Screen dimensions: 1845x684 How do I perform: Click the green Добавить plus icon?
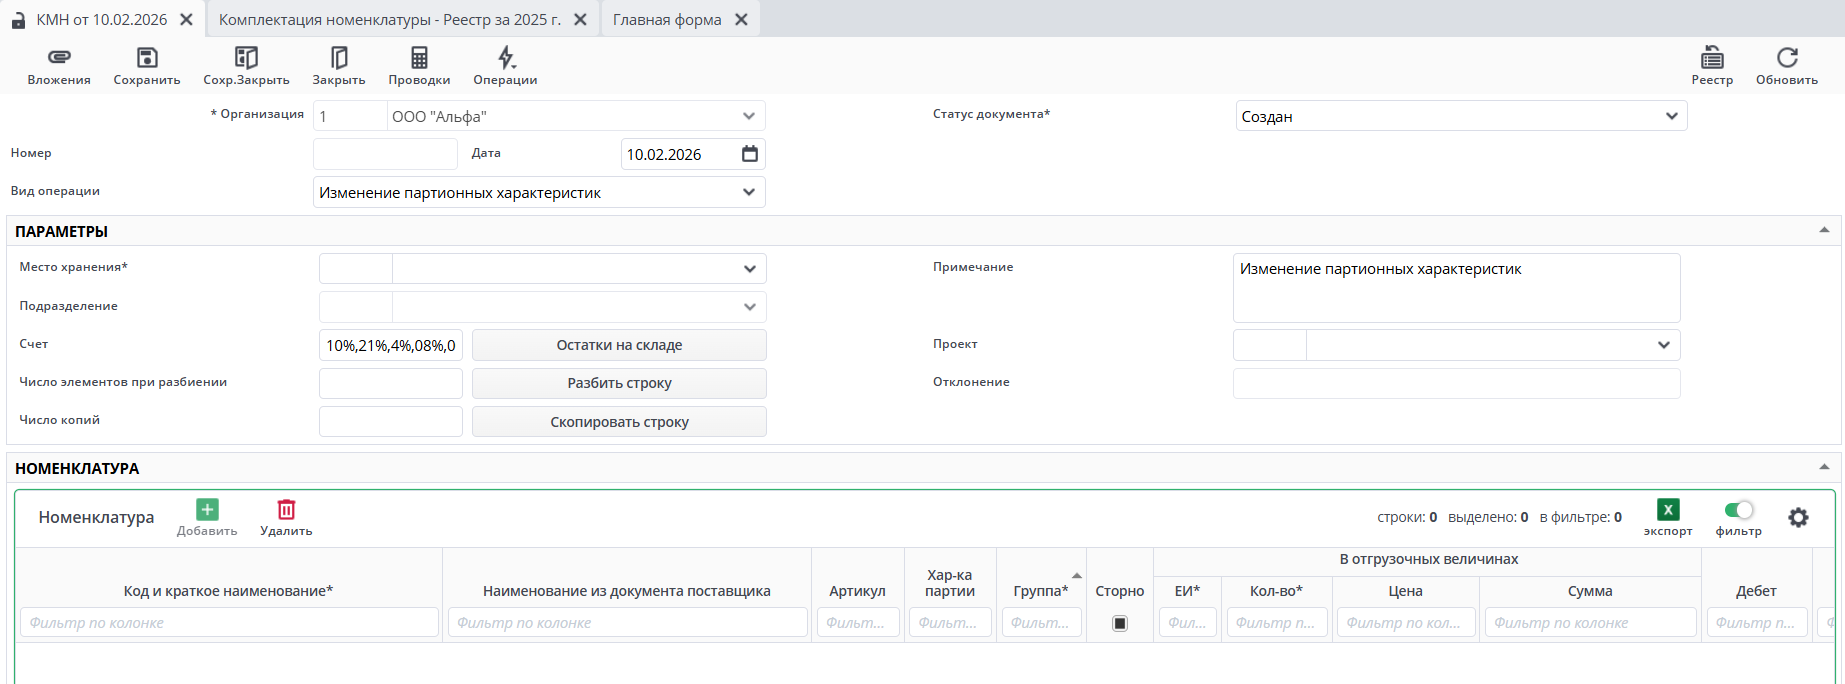click(x=207, y=510)
